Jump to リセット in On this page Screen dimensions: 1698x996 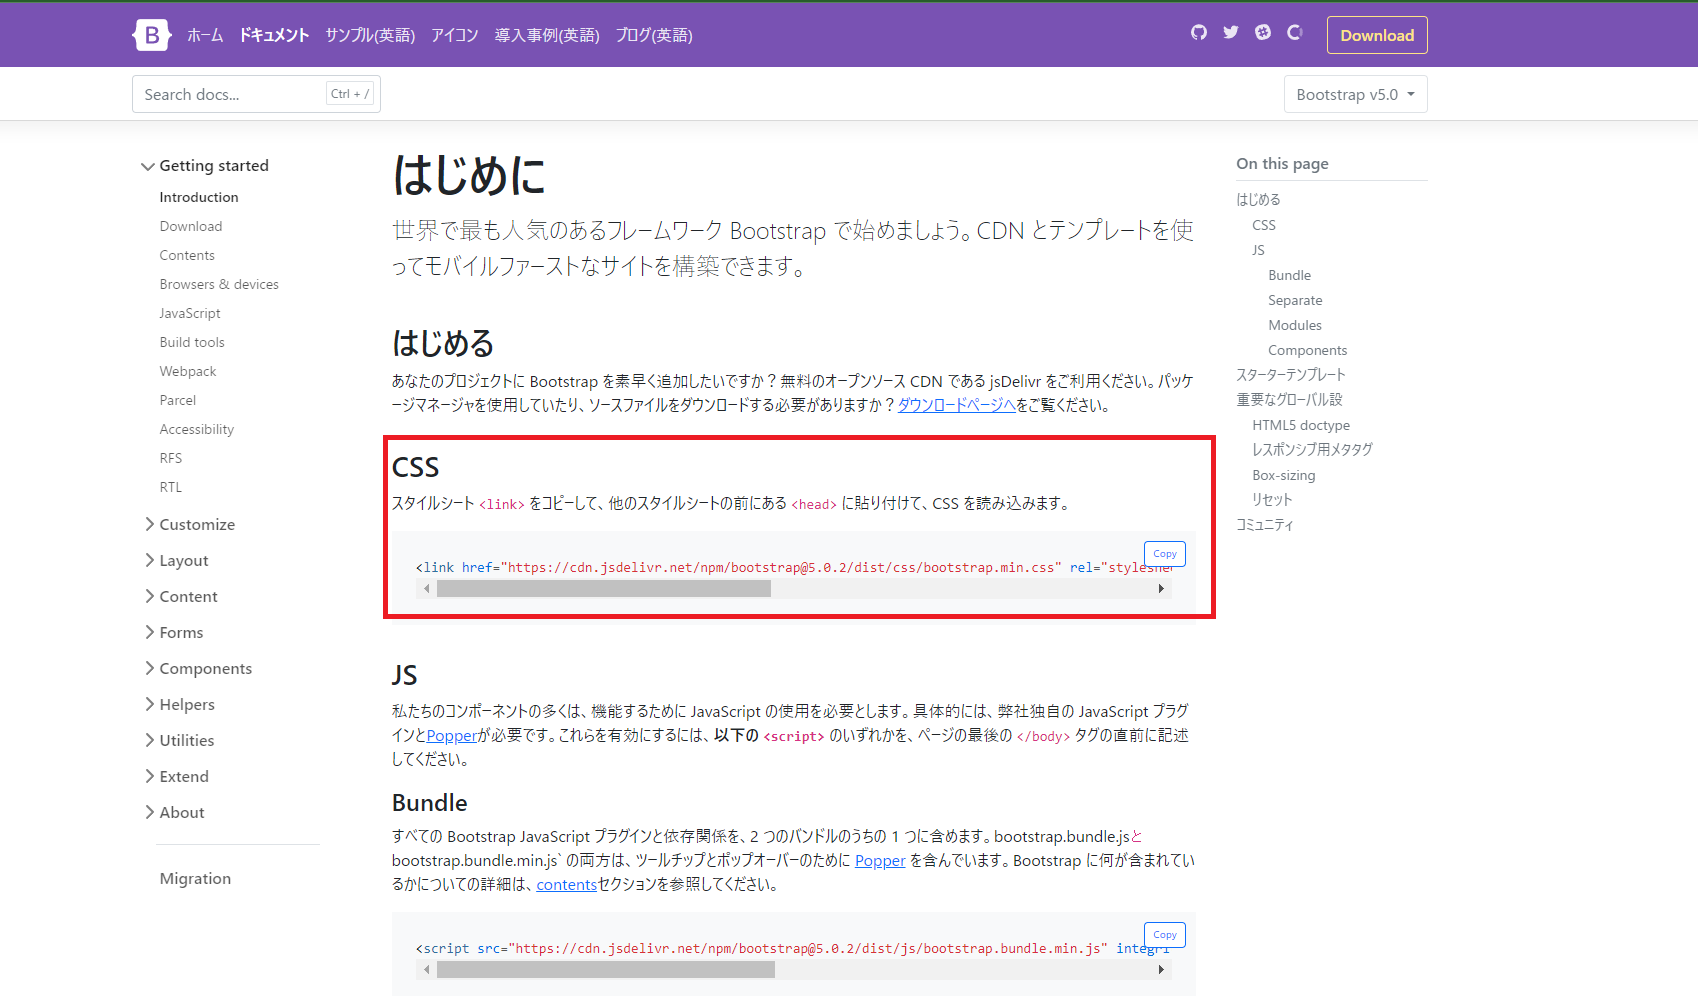1272,500
